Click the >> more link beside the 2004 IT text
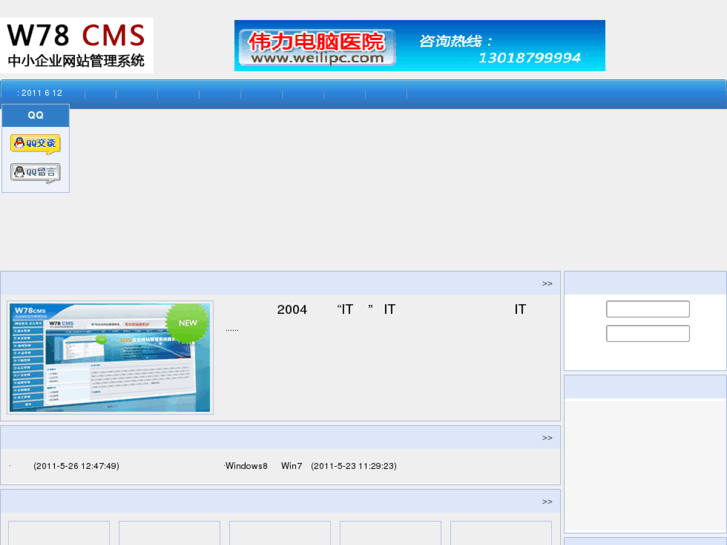Image resolution: width=727 pixels, height=545 pixels. 547,283
